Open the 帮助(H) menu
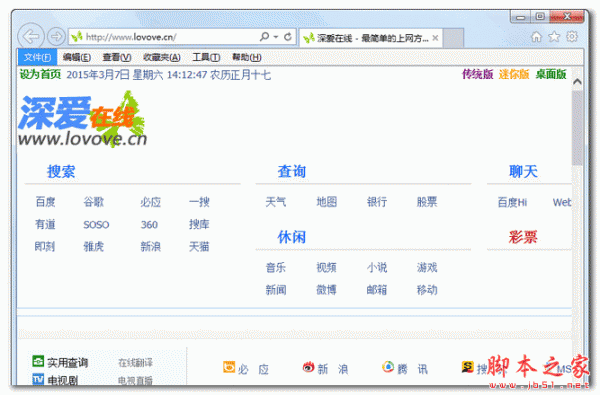The image size is (600, 395). click(246, 57)
